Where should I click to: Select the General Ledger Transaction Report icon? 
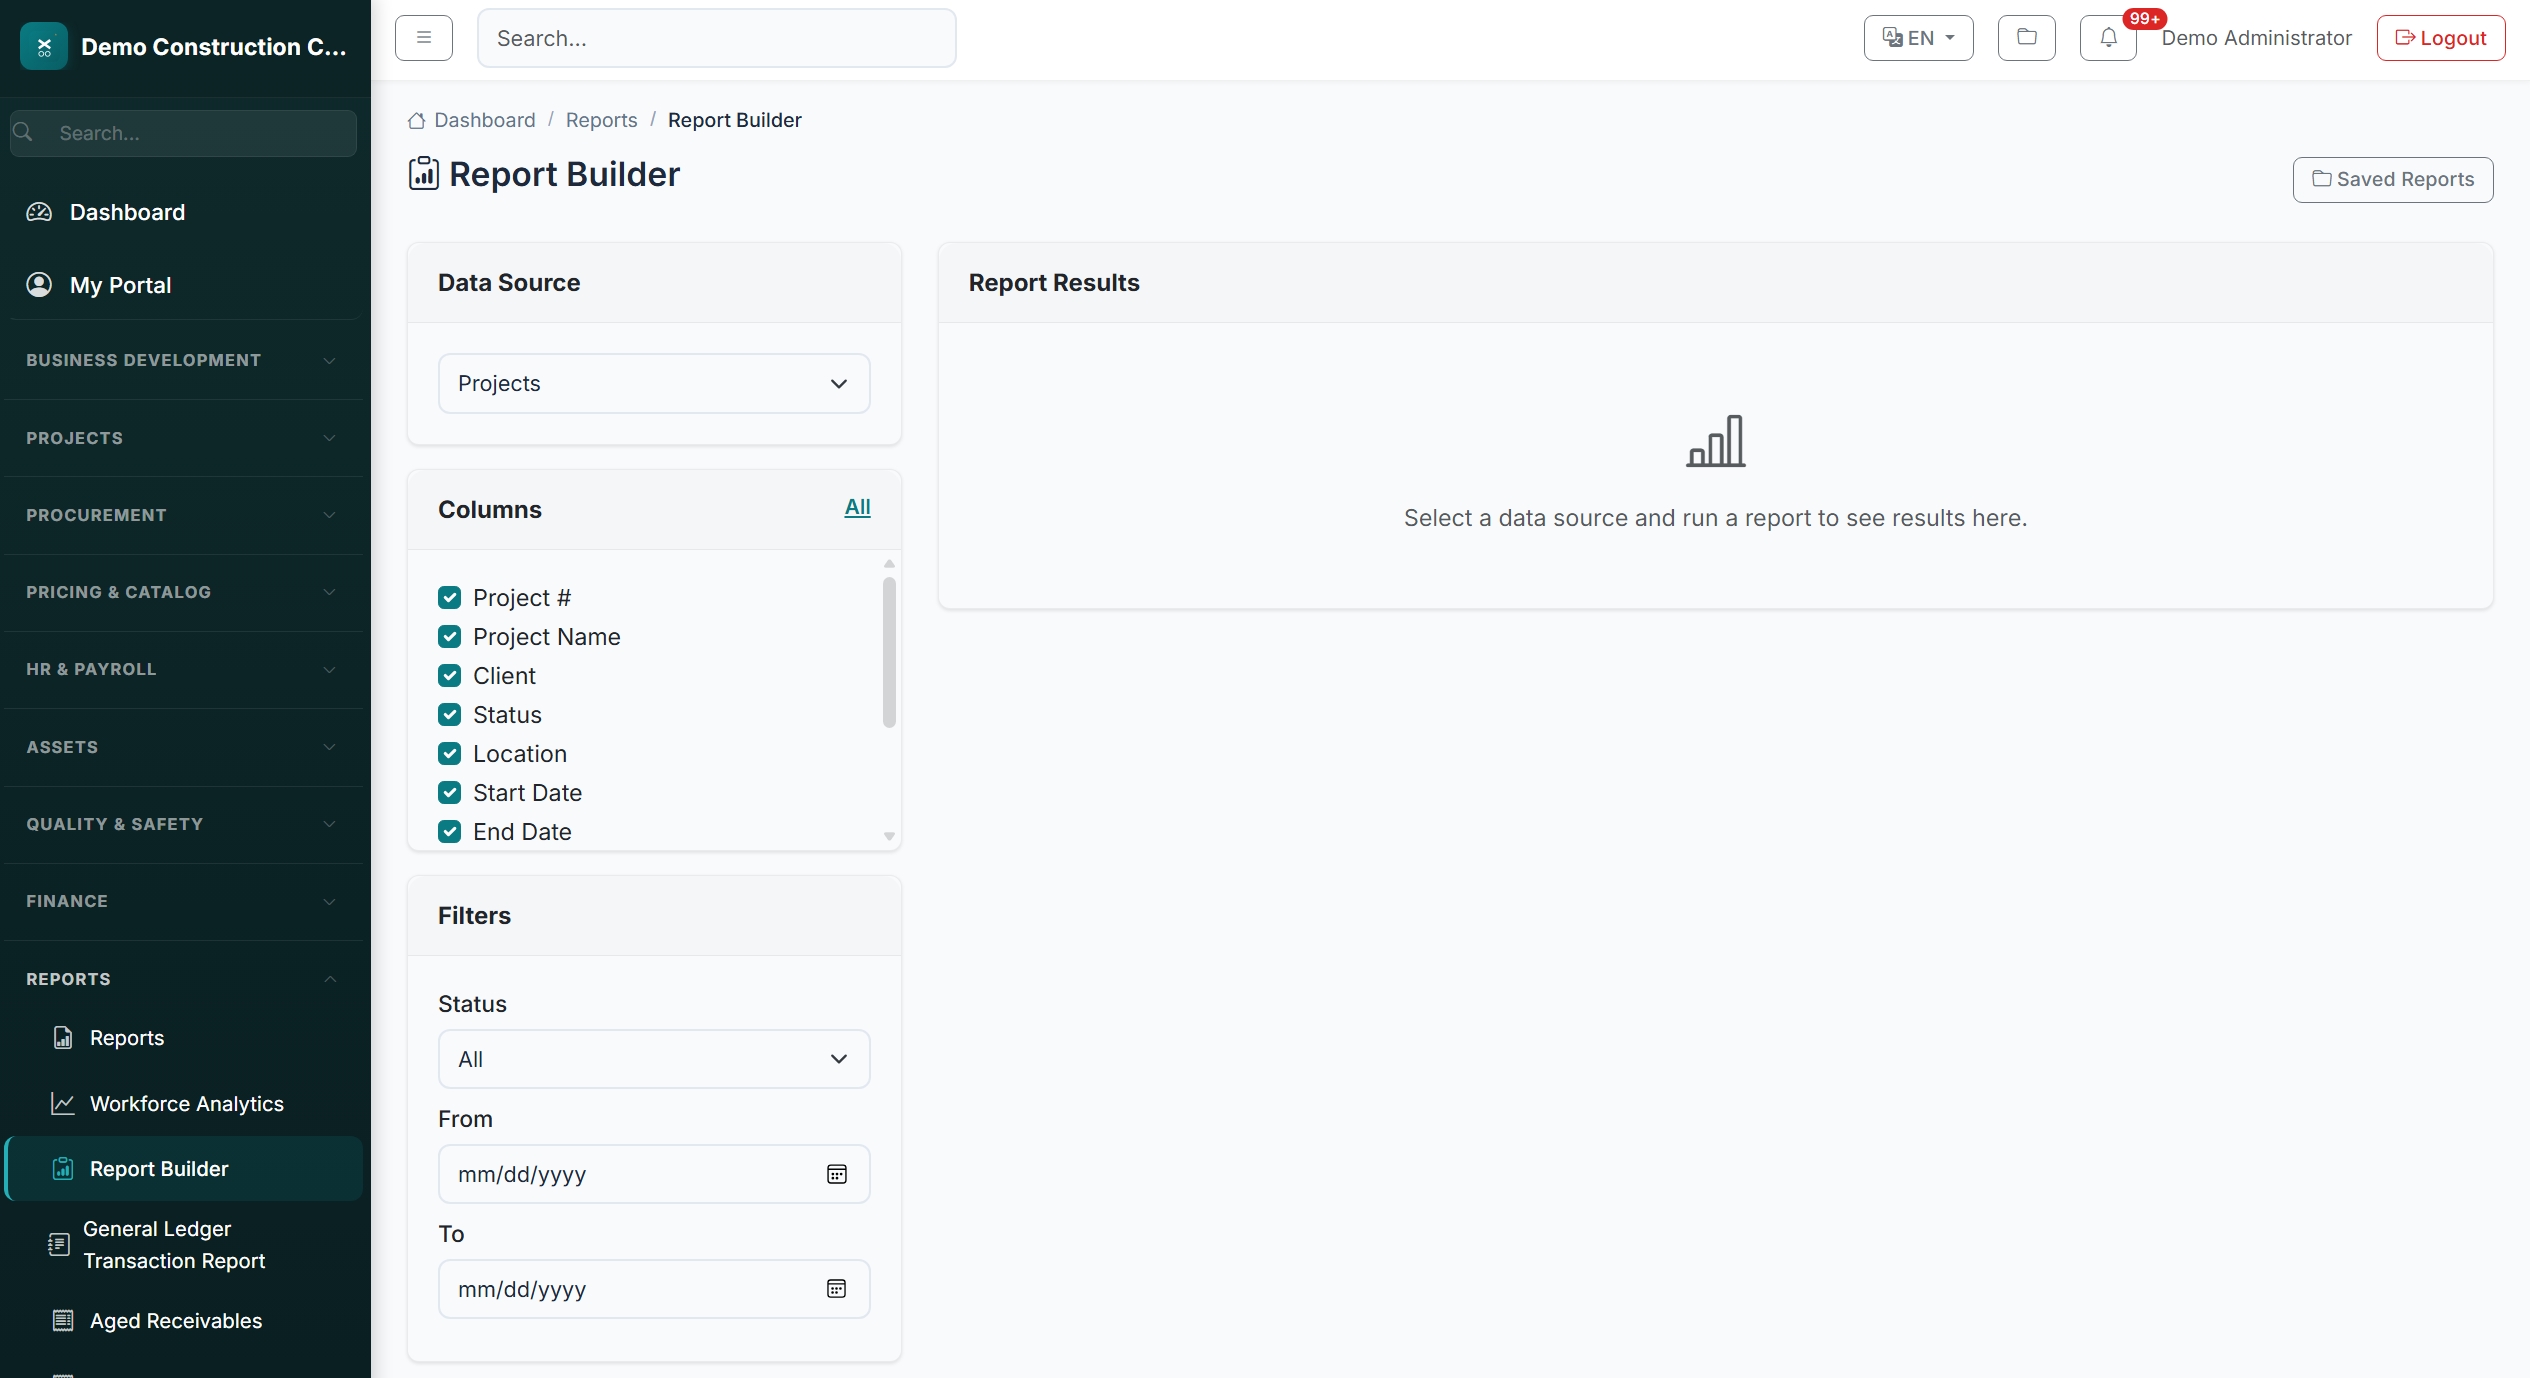pos(59,1245)
